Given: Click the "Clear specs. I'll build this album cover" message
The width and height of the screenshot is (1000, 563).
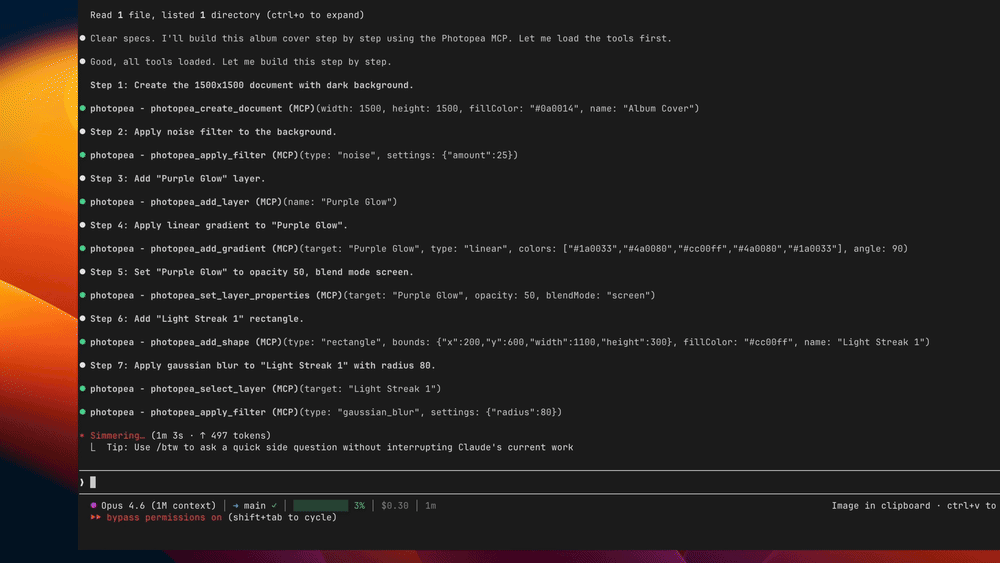Looking at the screenshot, I should (381, 38).
